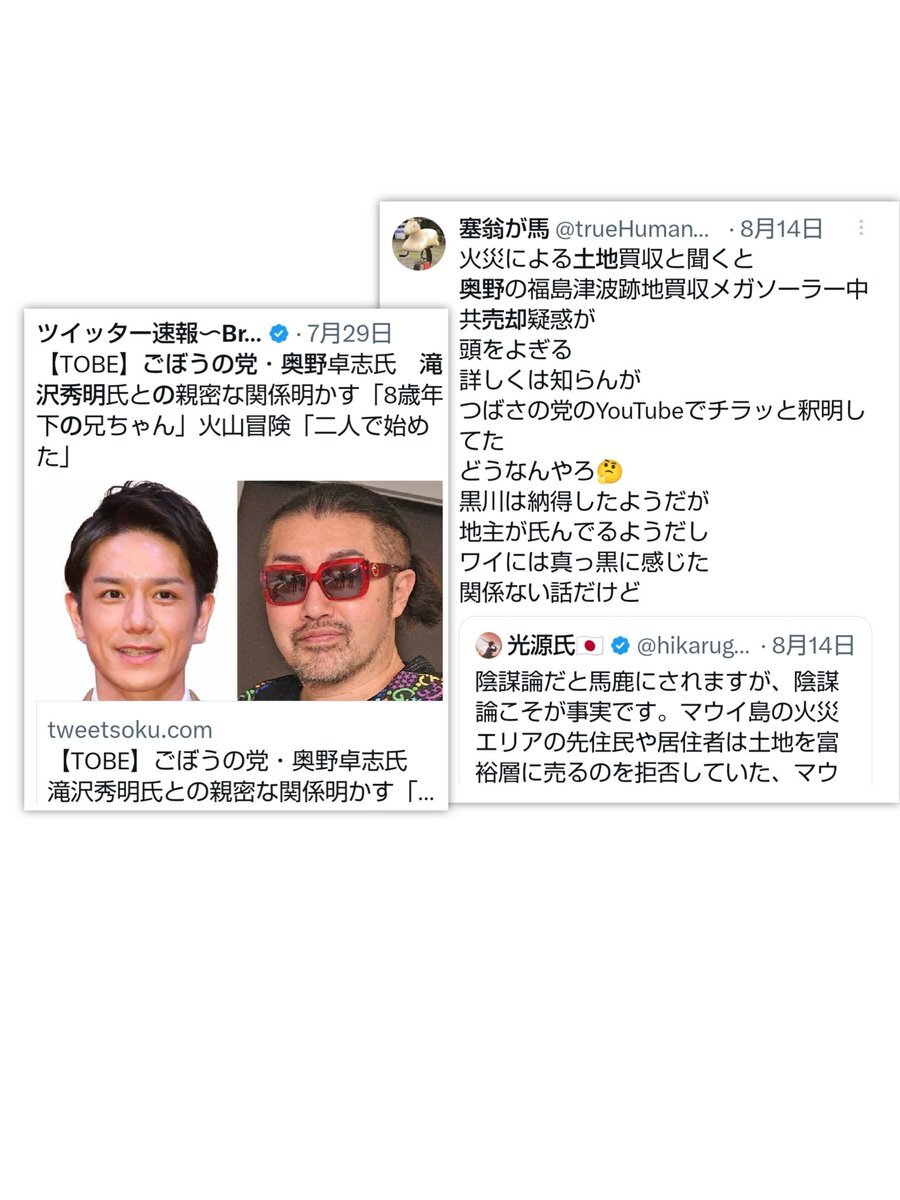Open the tweetsoku.com link card domain
Image resolution: width=900 pixels, height=1200 pixels.
click(x=130, y=730)
